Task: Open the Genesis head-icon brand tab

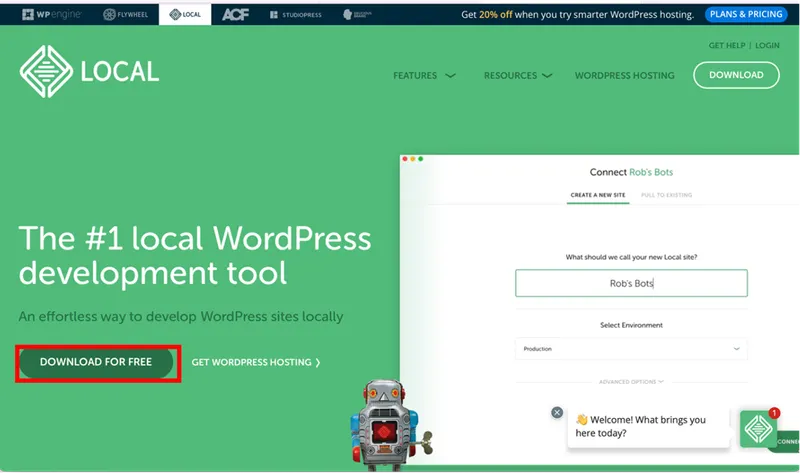Action: [357, 14]
